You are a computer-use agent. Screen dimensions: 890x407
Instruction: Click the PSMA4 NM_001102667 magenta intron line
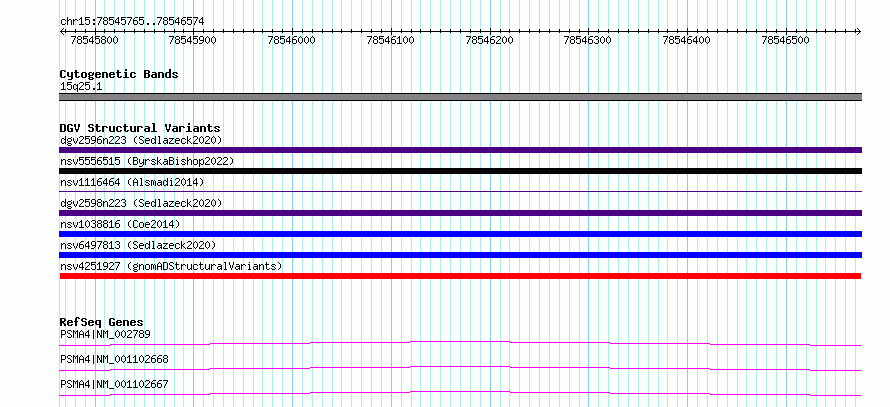[x=460, y=393]
